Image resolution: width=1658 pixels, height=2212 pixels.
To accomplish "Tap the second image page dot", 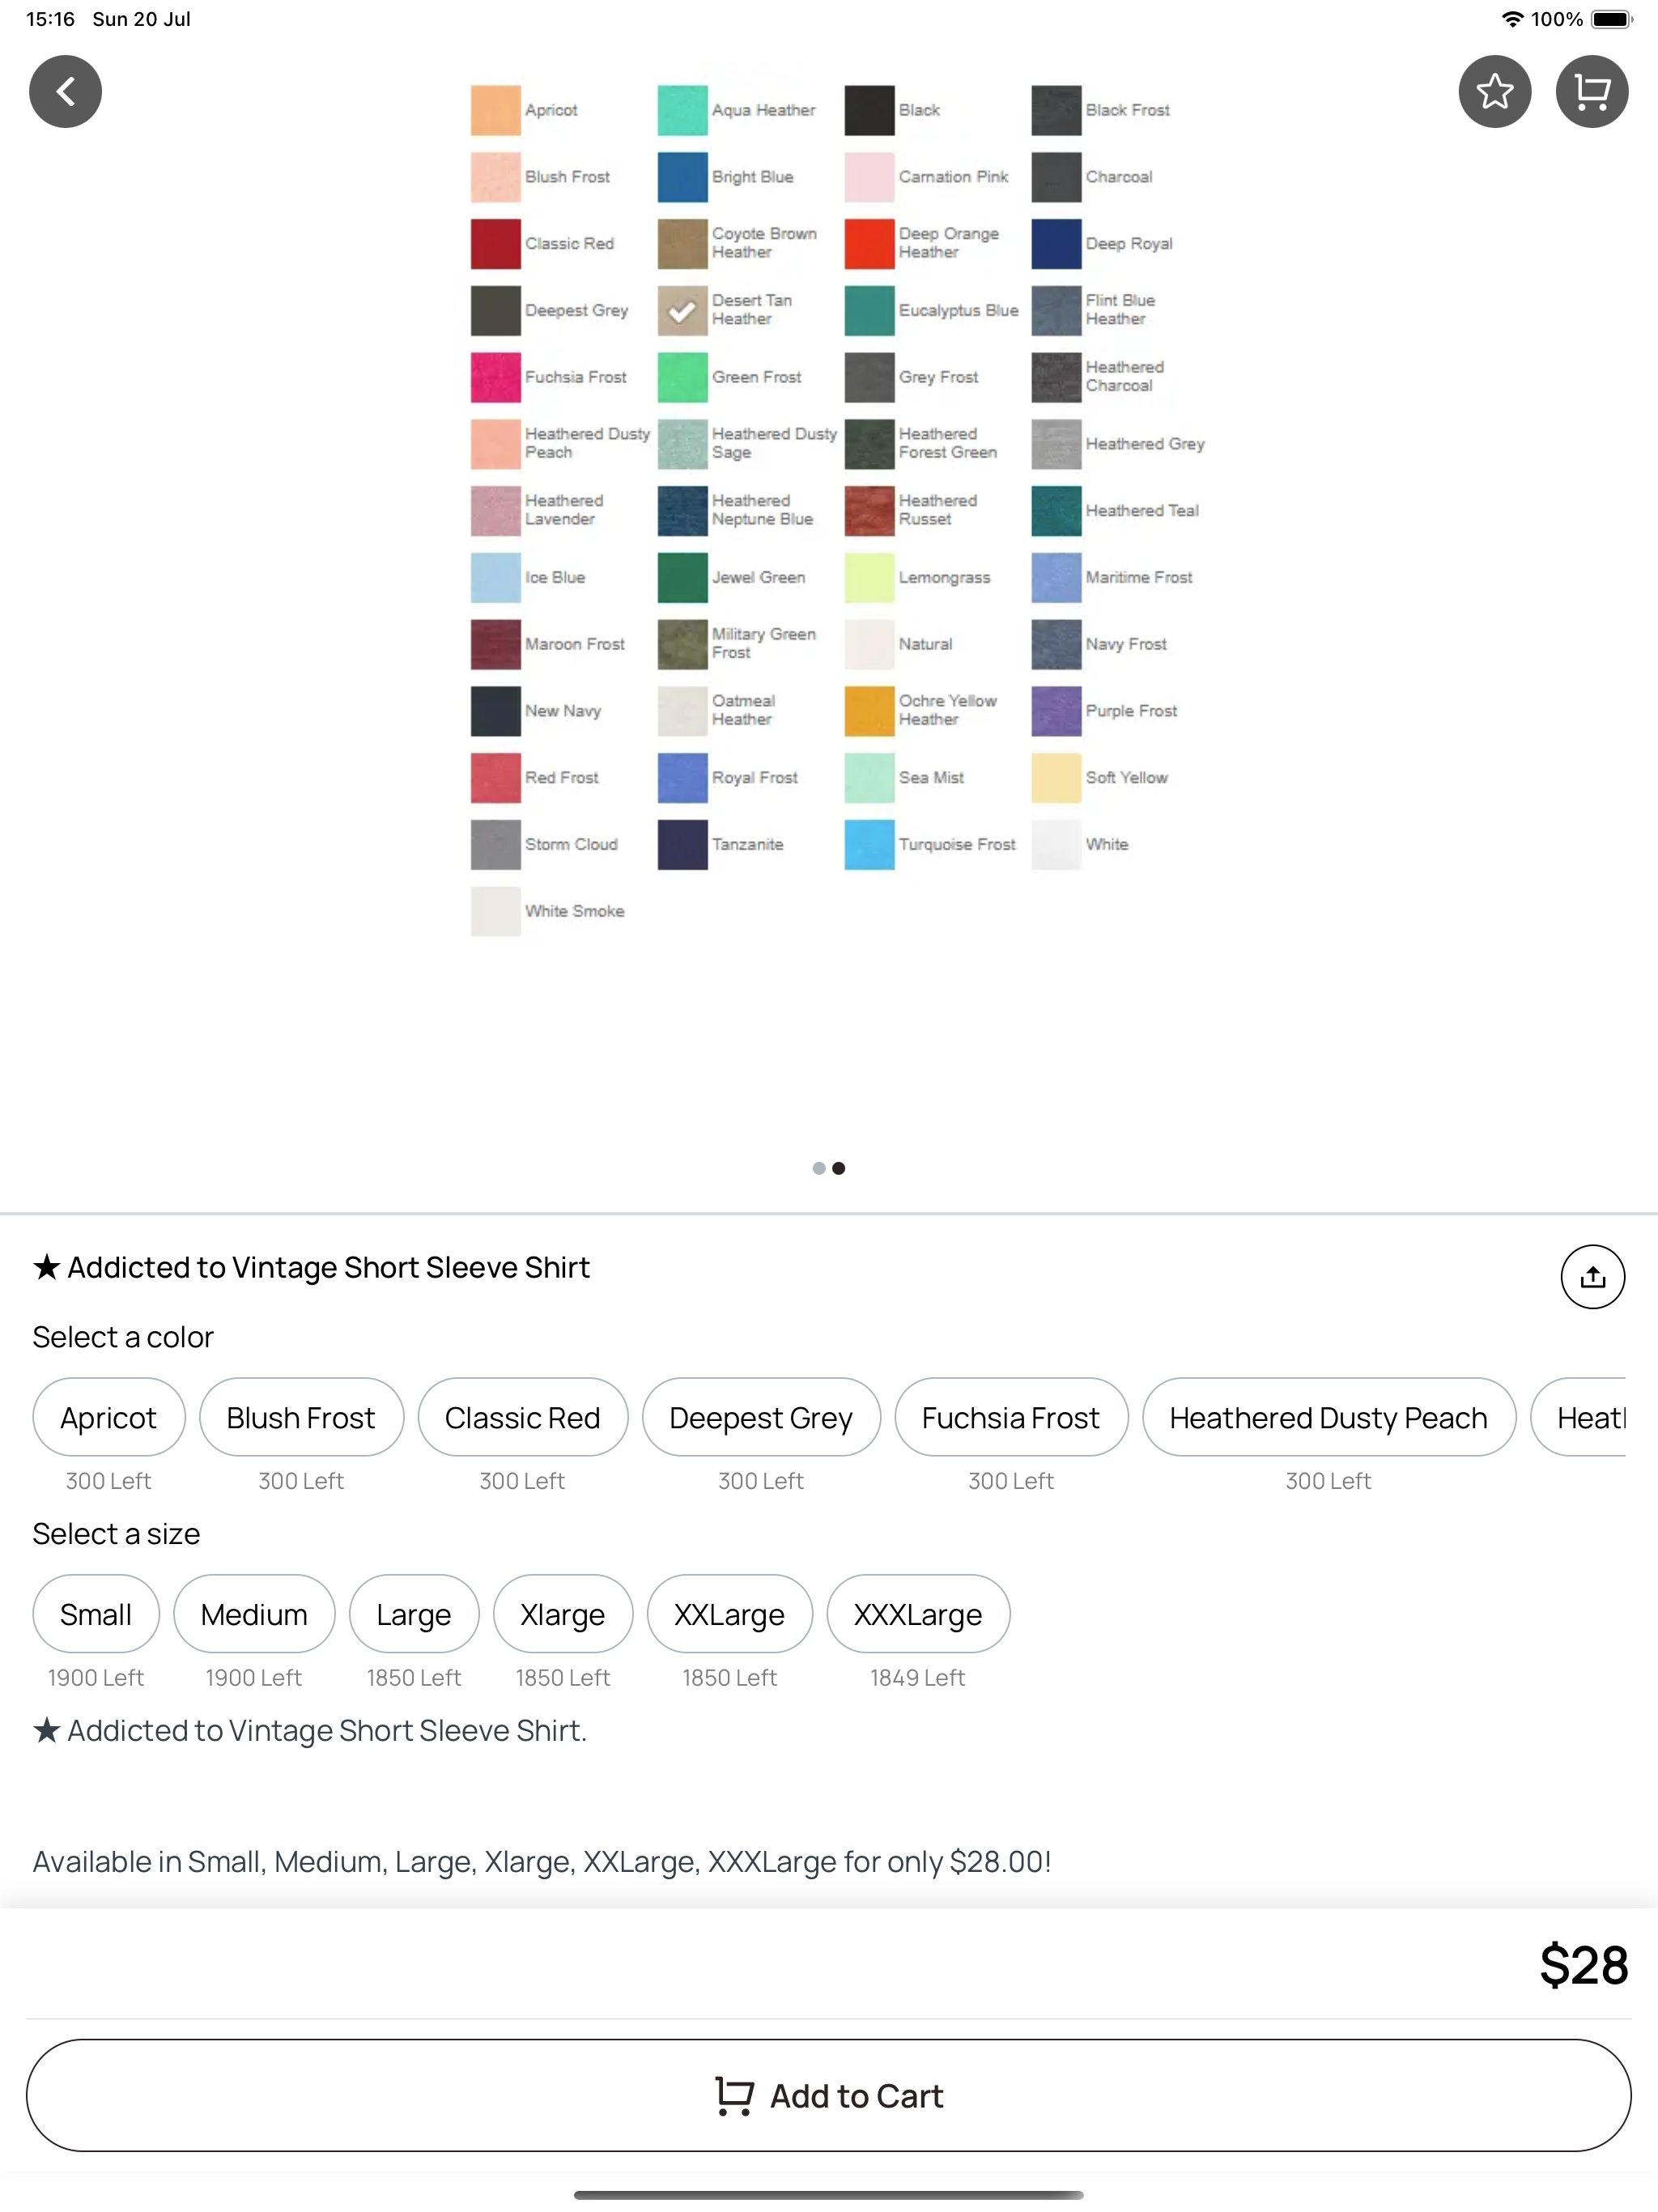I will click(x=839, y=1168).
